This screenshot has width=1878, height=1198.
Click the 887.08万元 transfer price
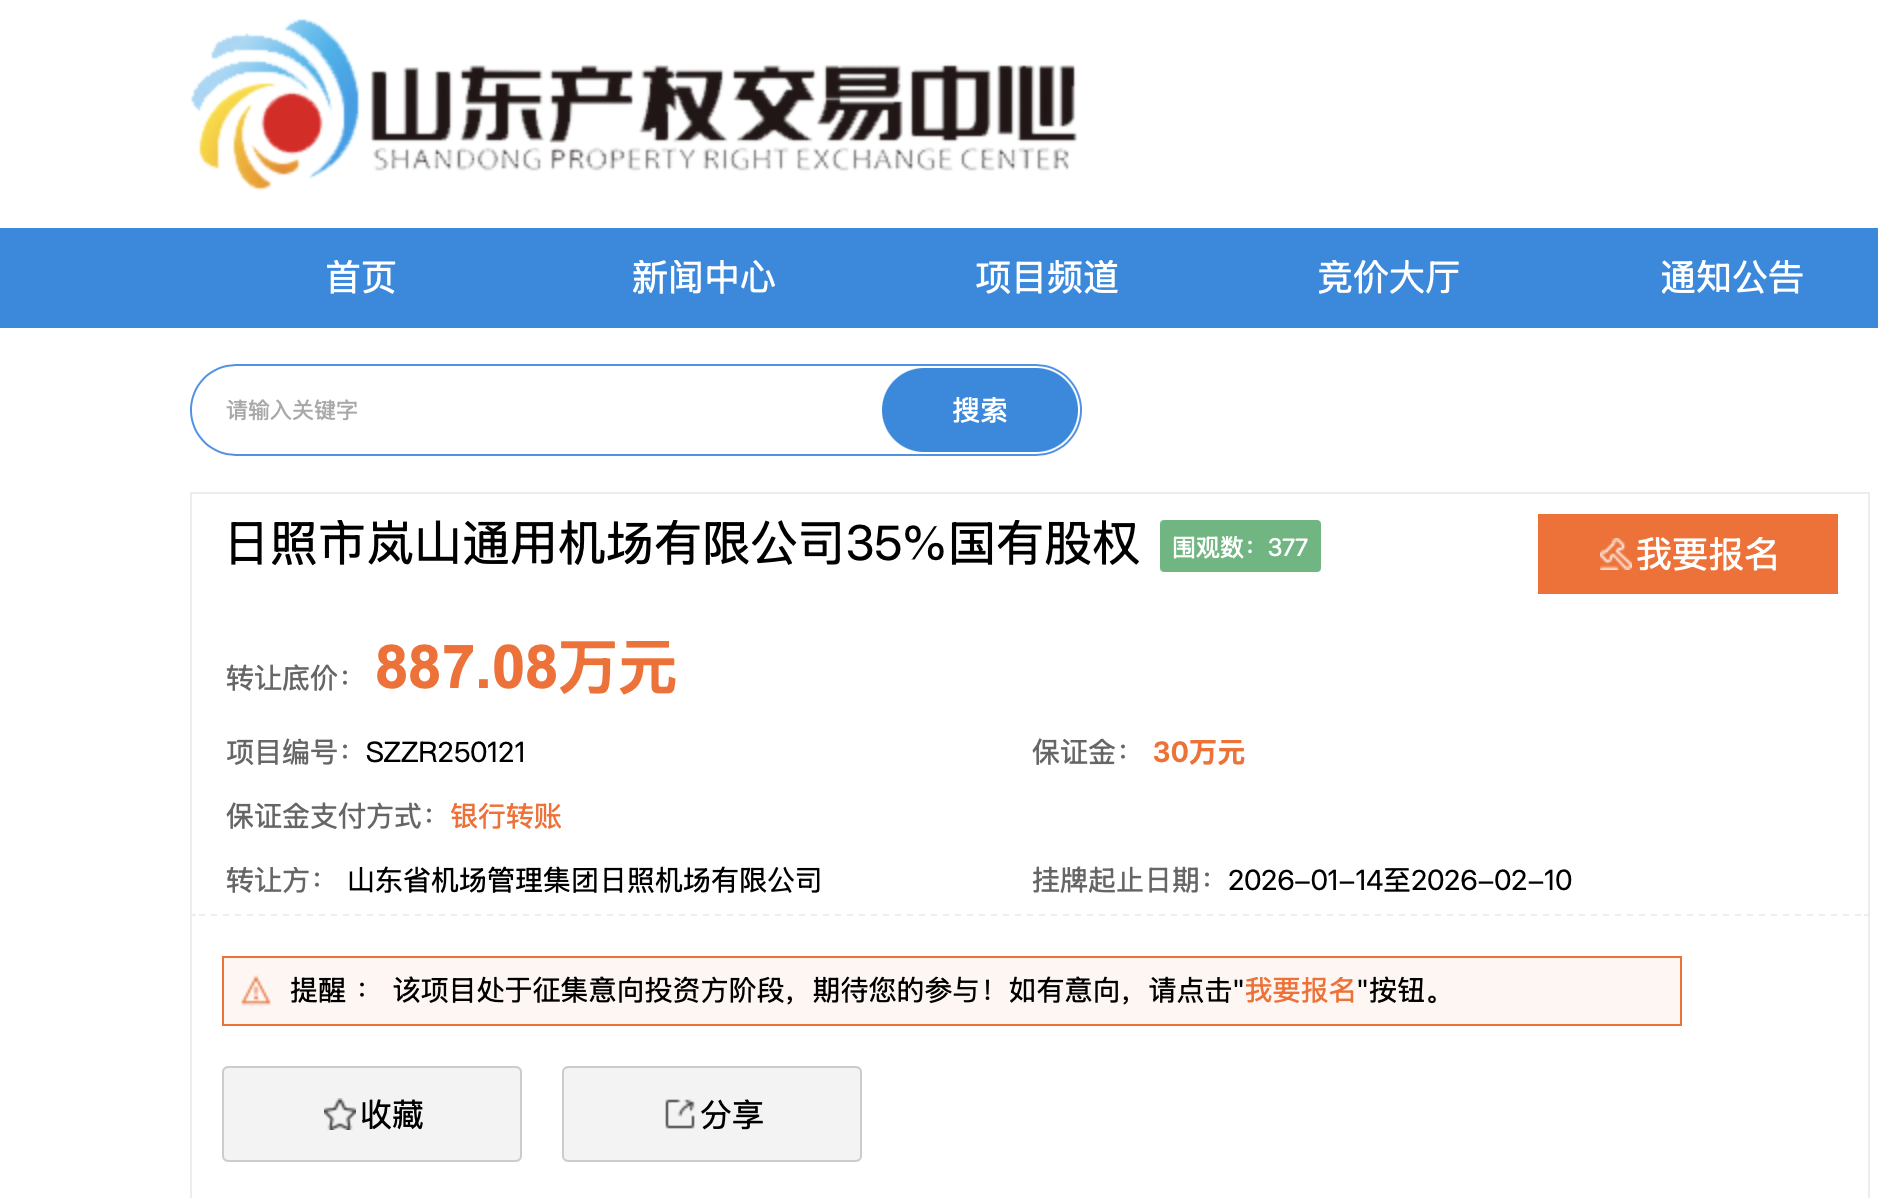point(525,668)
